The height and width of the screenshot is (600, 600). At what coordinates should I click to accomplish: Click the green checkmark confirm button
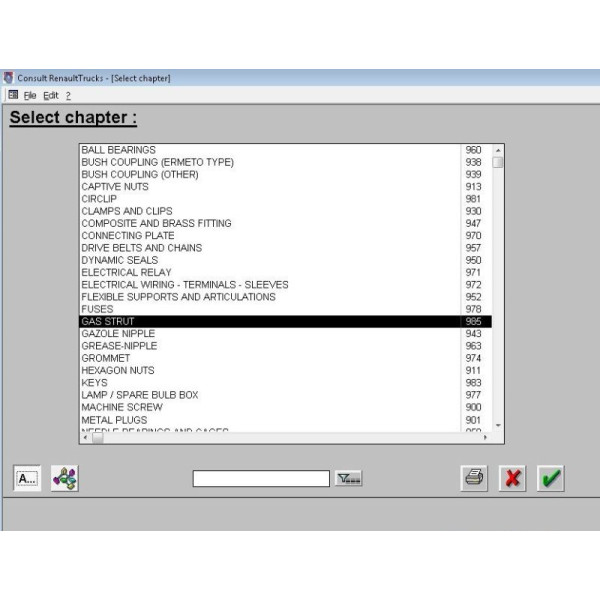pyautogui.click(x=550, y=478)
